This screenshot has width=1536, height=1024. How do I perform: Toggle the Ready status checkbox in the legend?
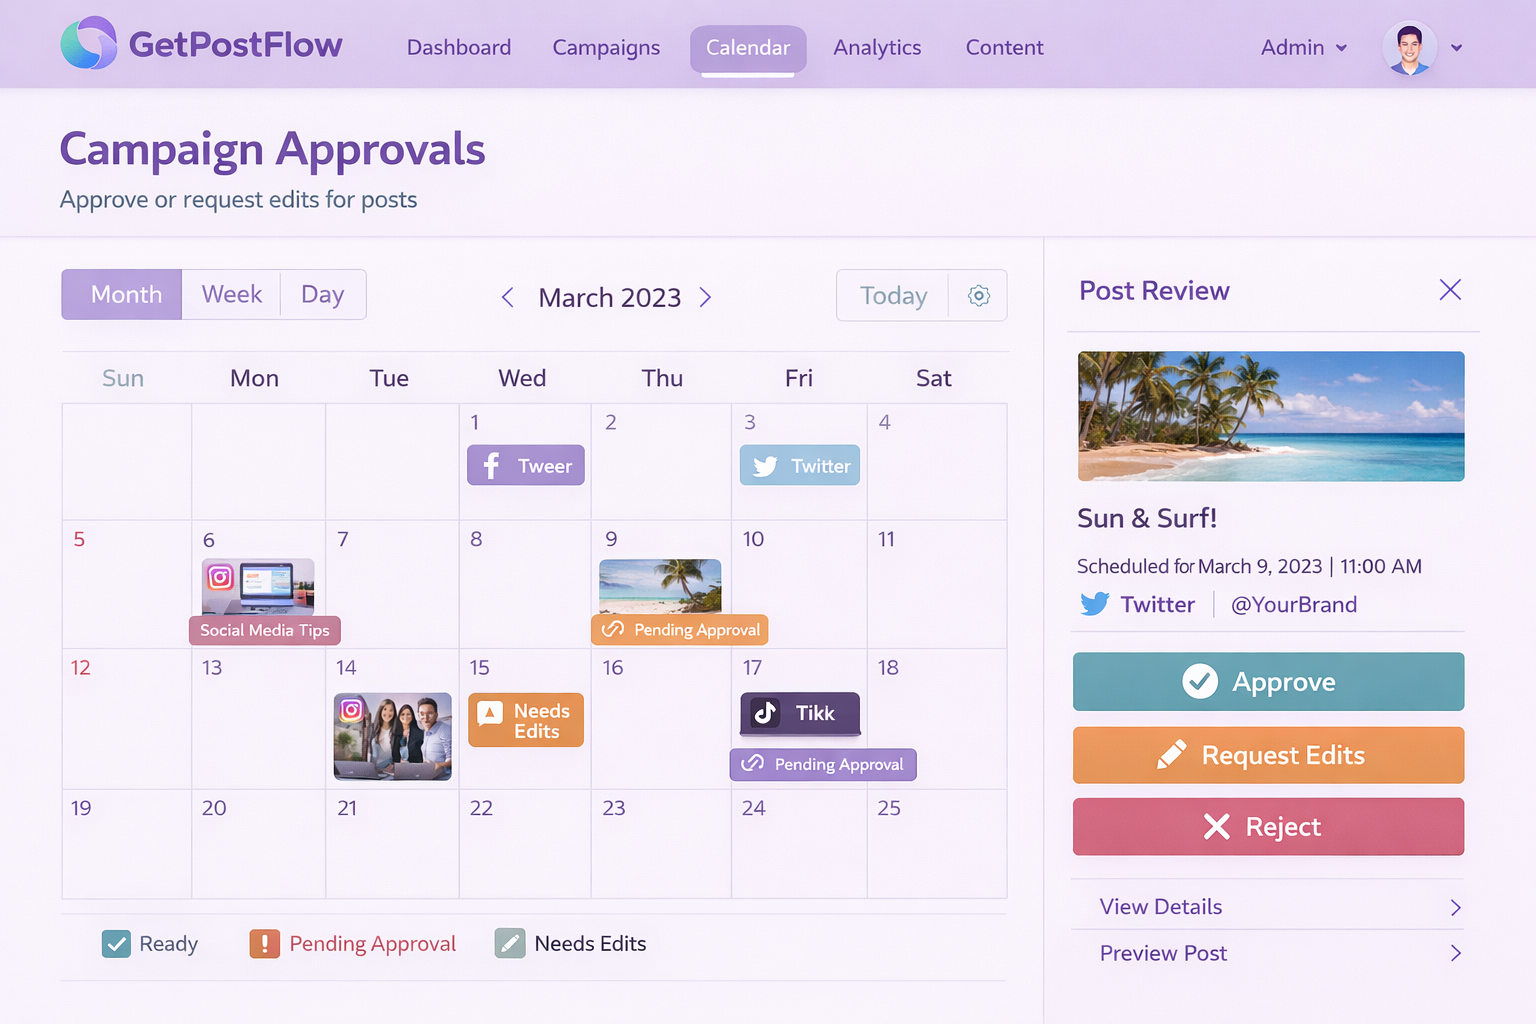point(115,943)
